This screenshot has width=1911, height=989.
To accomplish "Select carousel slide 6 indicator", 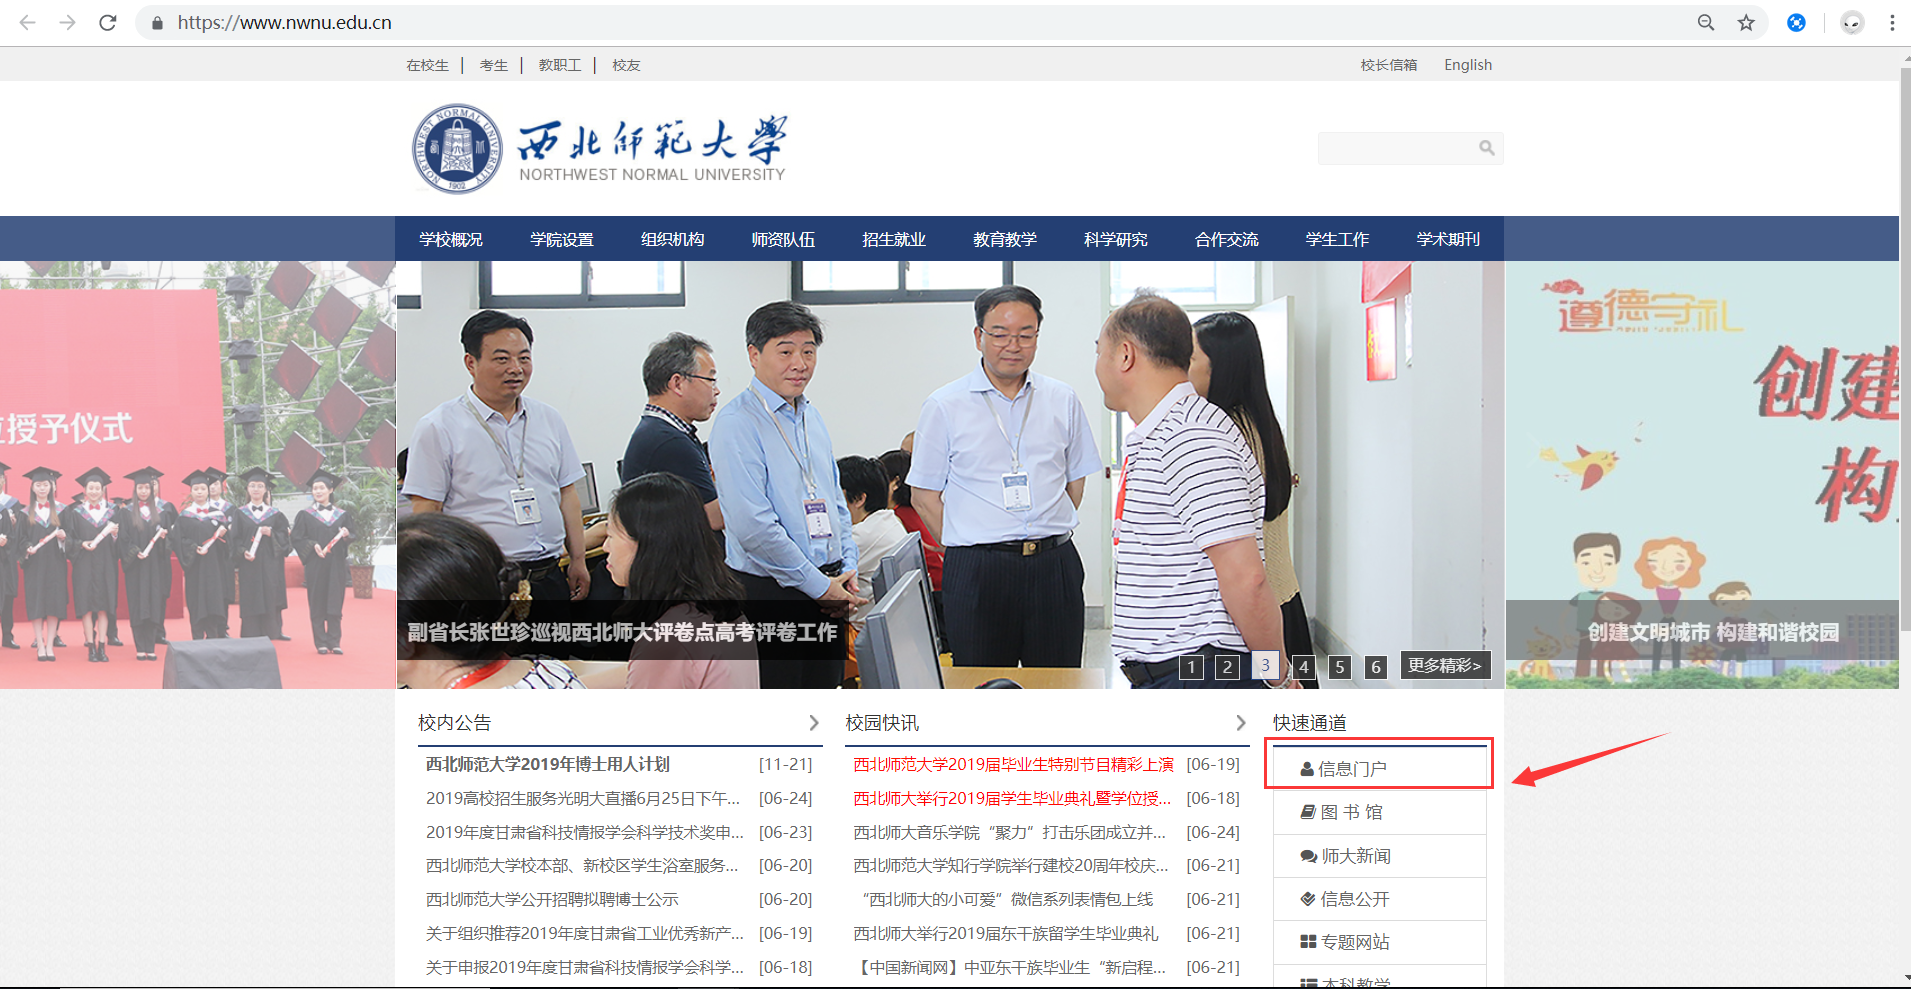I will pyautogui.click(x=1376, y=667).
